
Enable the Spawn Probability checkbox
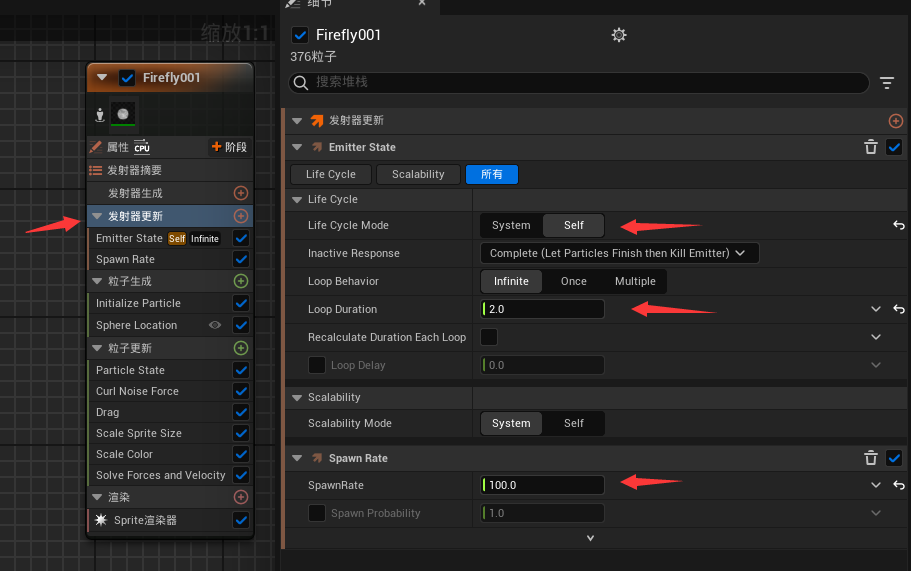[317, 513]
